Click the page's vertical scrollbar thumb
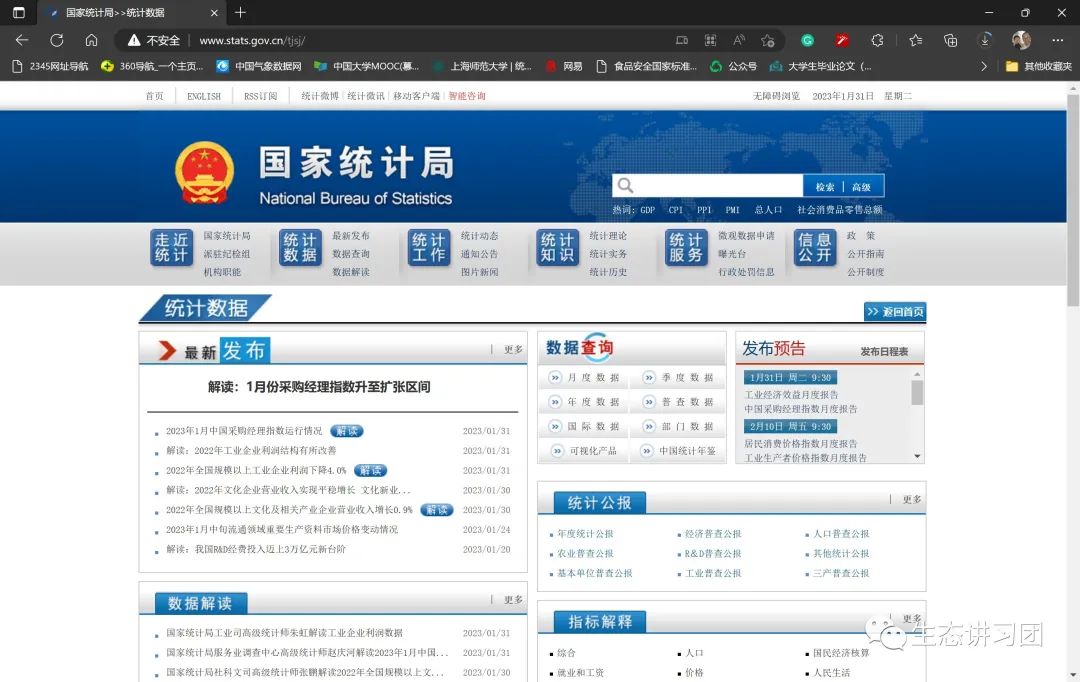The width and height of the screenshot is (1080, 682). 1072,200
